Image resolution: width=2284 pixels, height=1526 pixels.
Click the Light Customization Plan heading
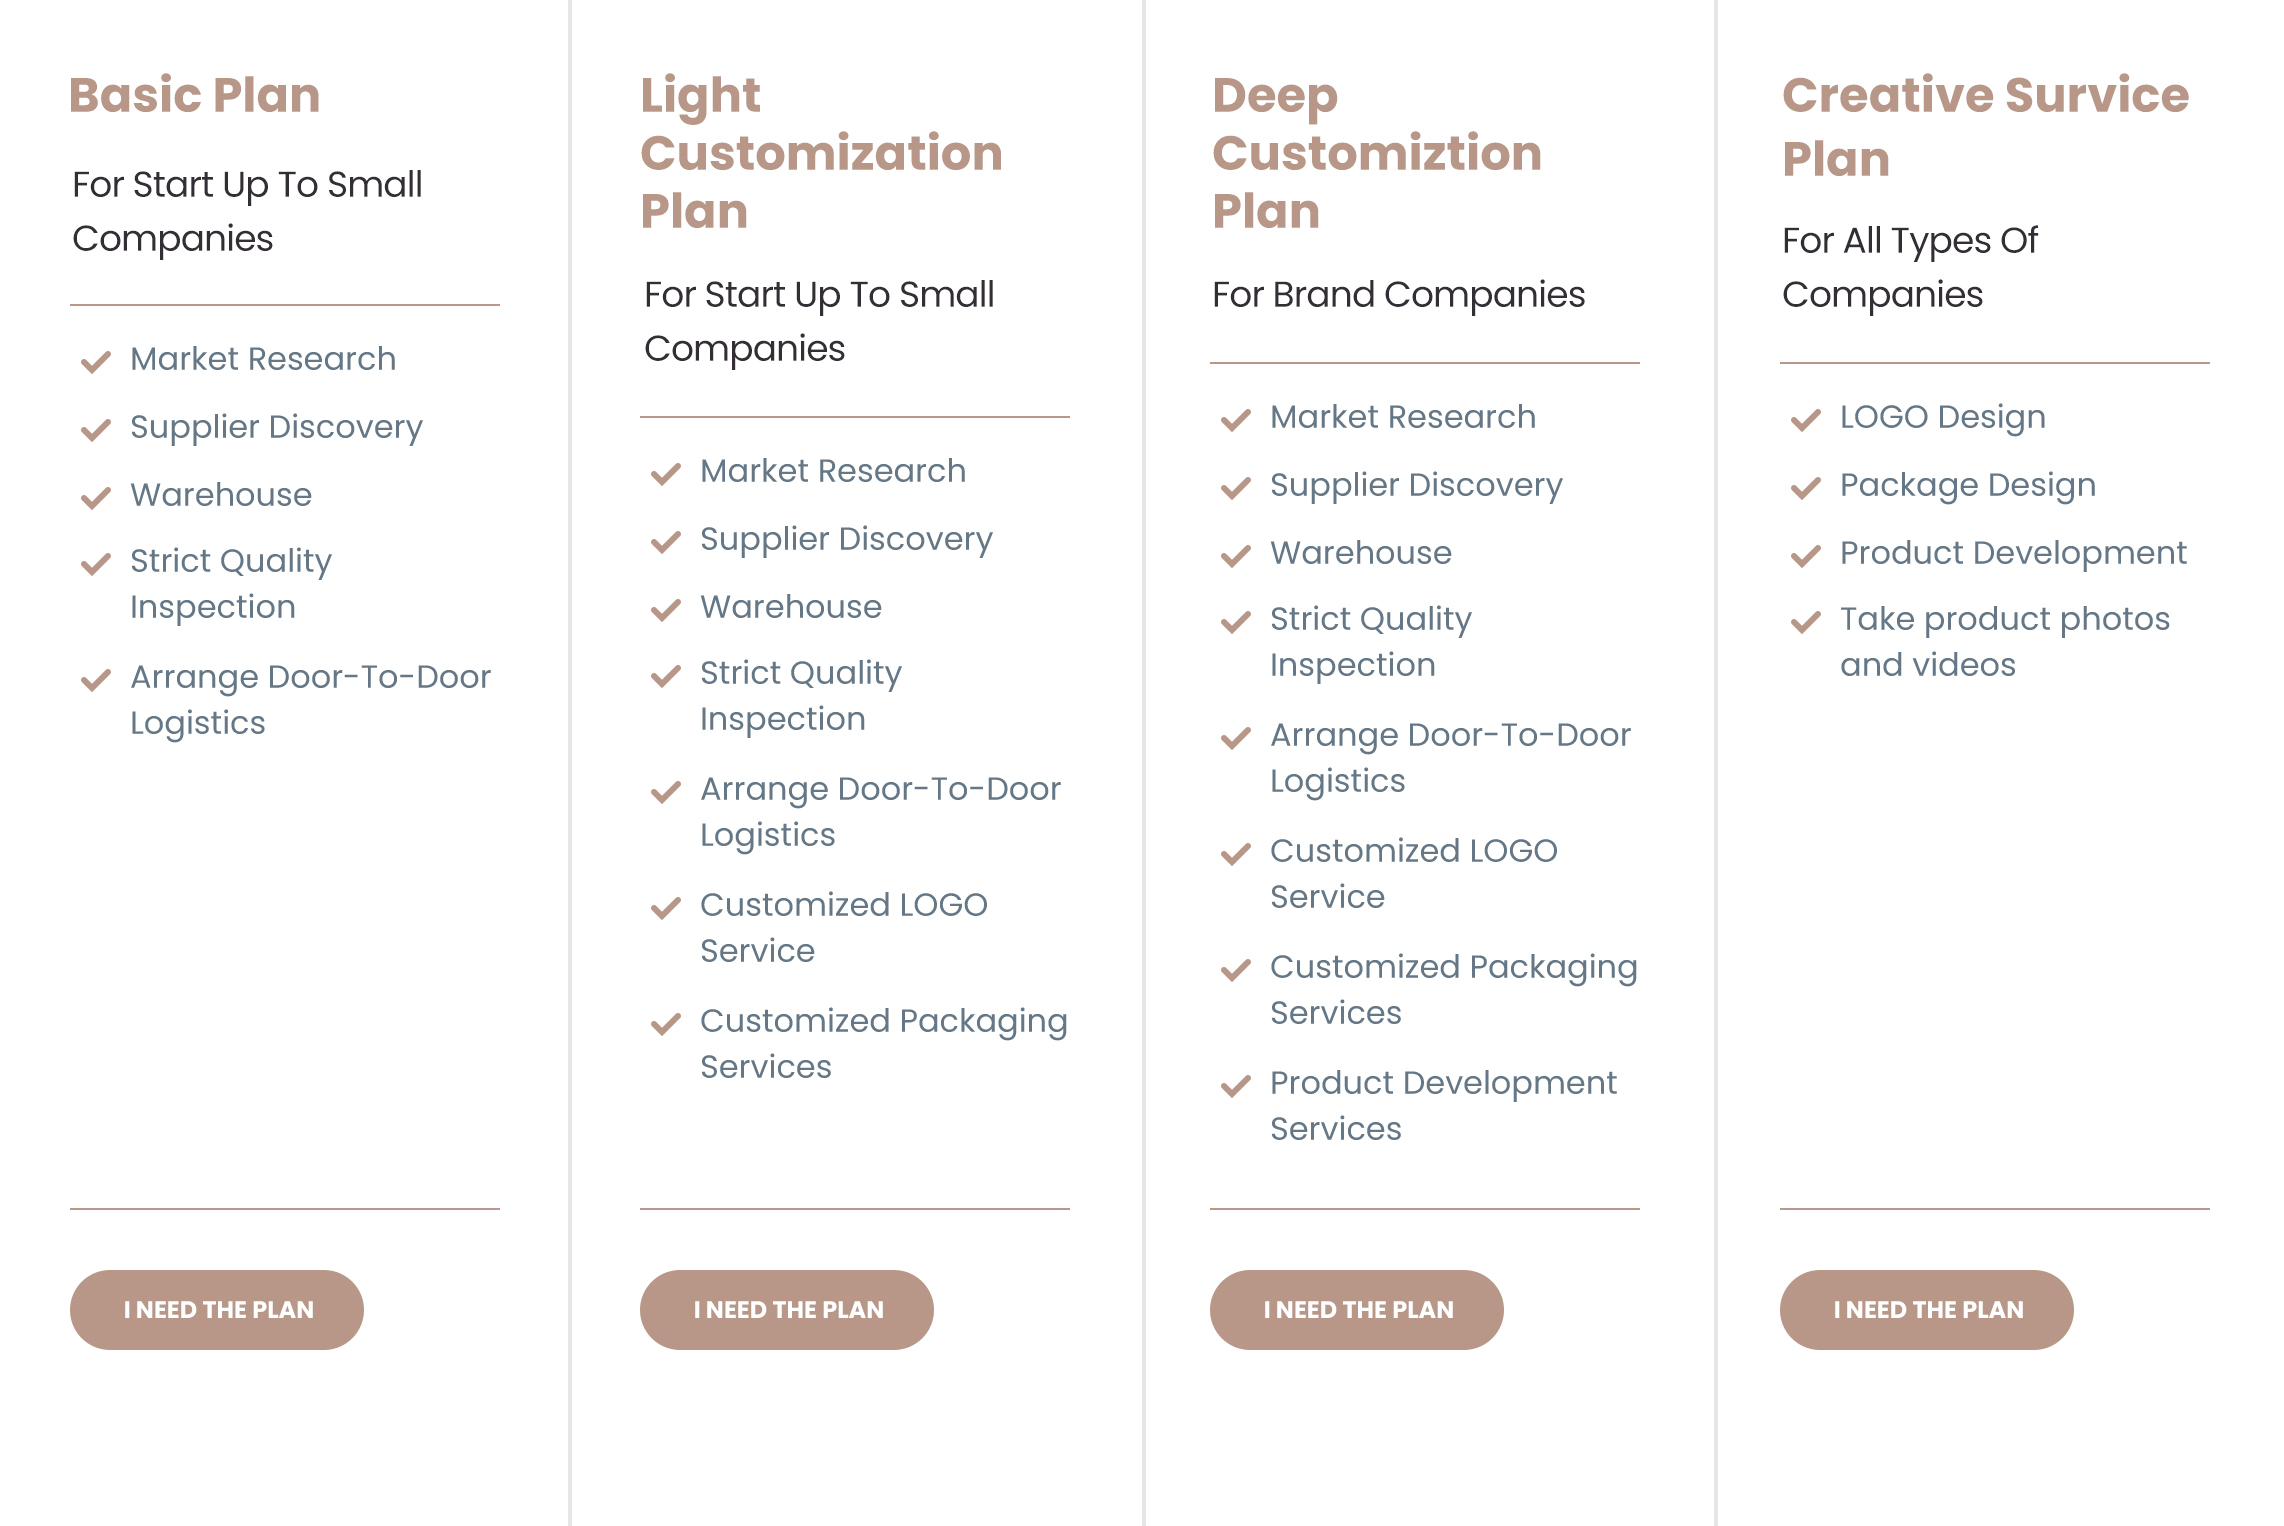pos(821,153)
